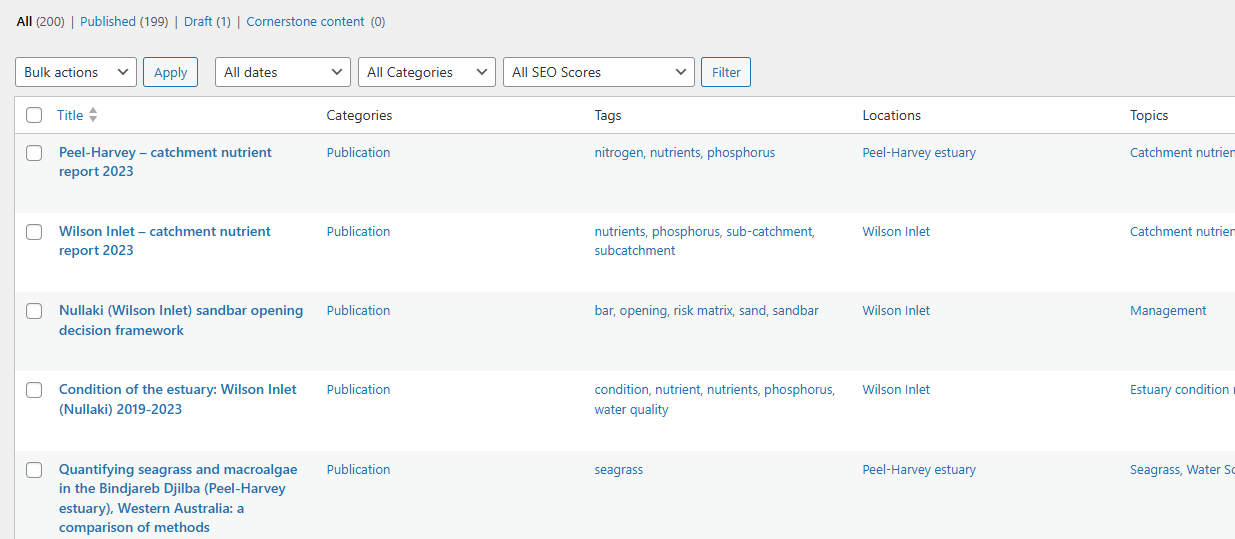The image size is (1235, 539).
Task: Filter by the nitrogen tag
Action: point(619,153)
